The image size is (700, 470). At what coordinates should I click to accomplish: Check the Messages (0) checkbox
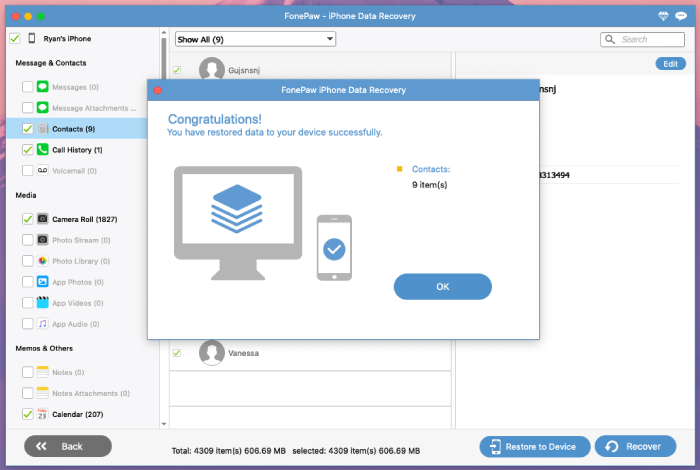click(x=28, y=87)
